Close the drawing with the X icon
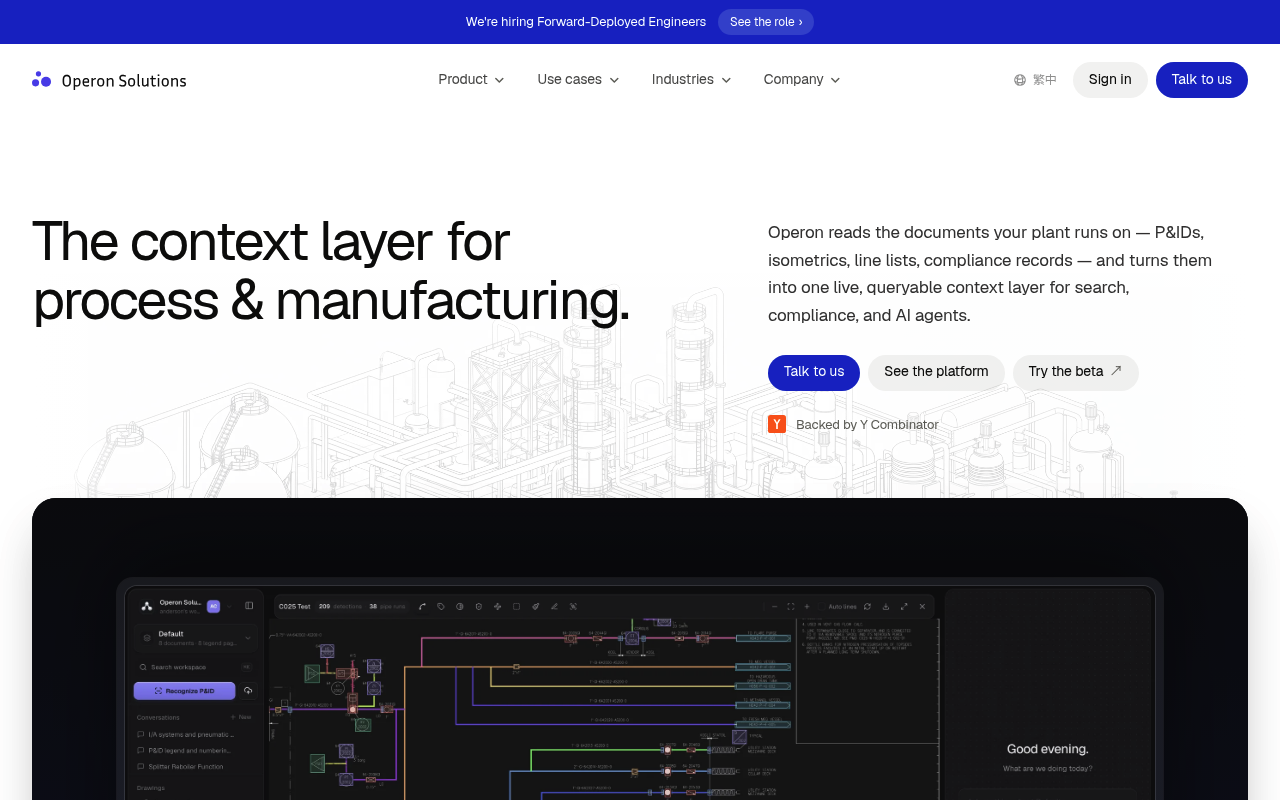Image resolution: width=1280 pixels, height=800 pixels. (x=922, y=606)
